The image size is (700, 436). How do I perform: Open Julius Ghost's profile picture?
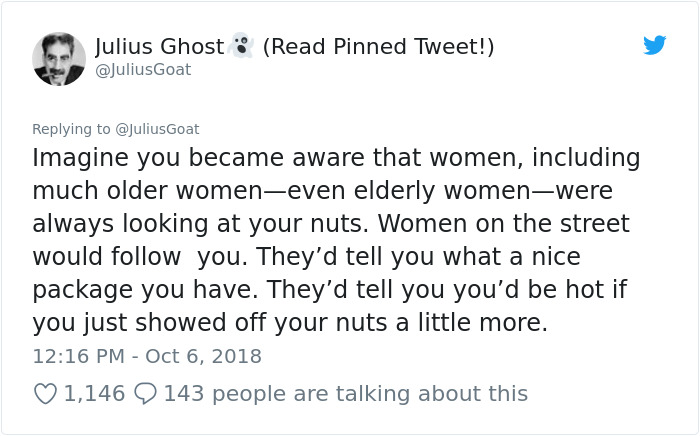[58, 58]
